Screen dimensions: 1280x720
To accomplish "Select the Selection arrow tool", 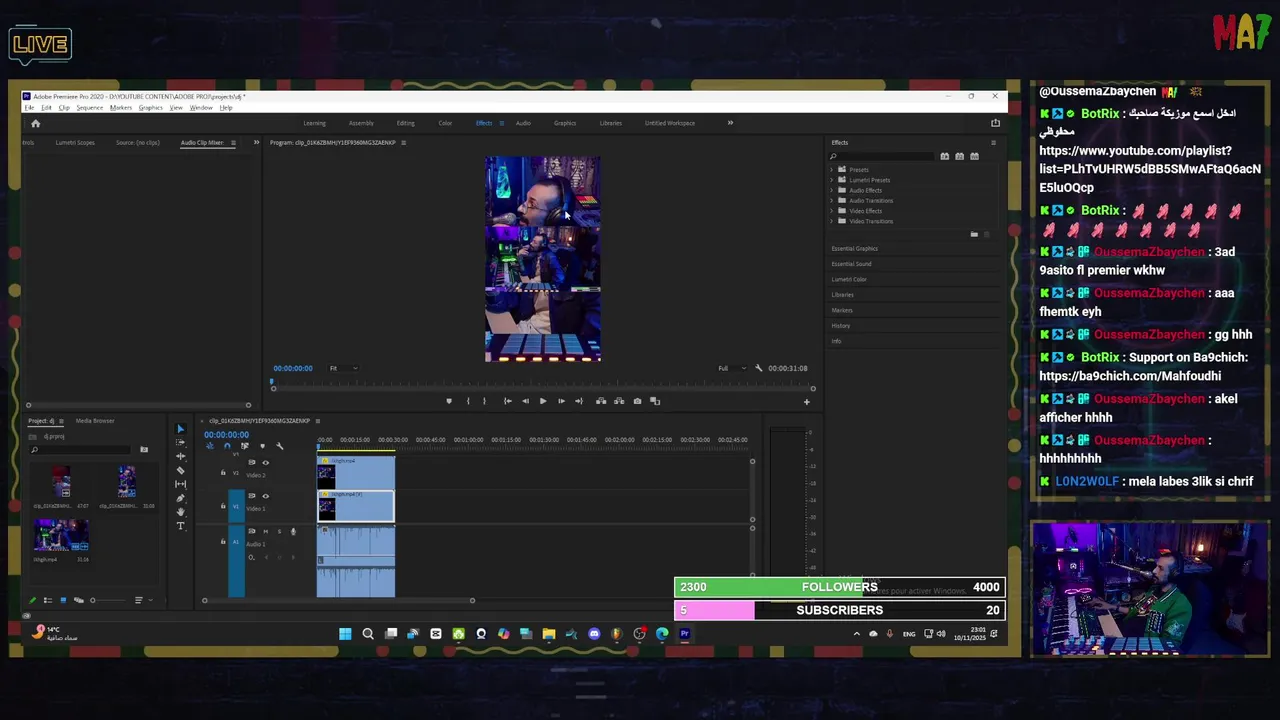I will click(x=180, y=428).
